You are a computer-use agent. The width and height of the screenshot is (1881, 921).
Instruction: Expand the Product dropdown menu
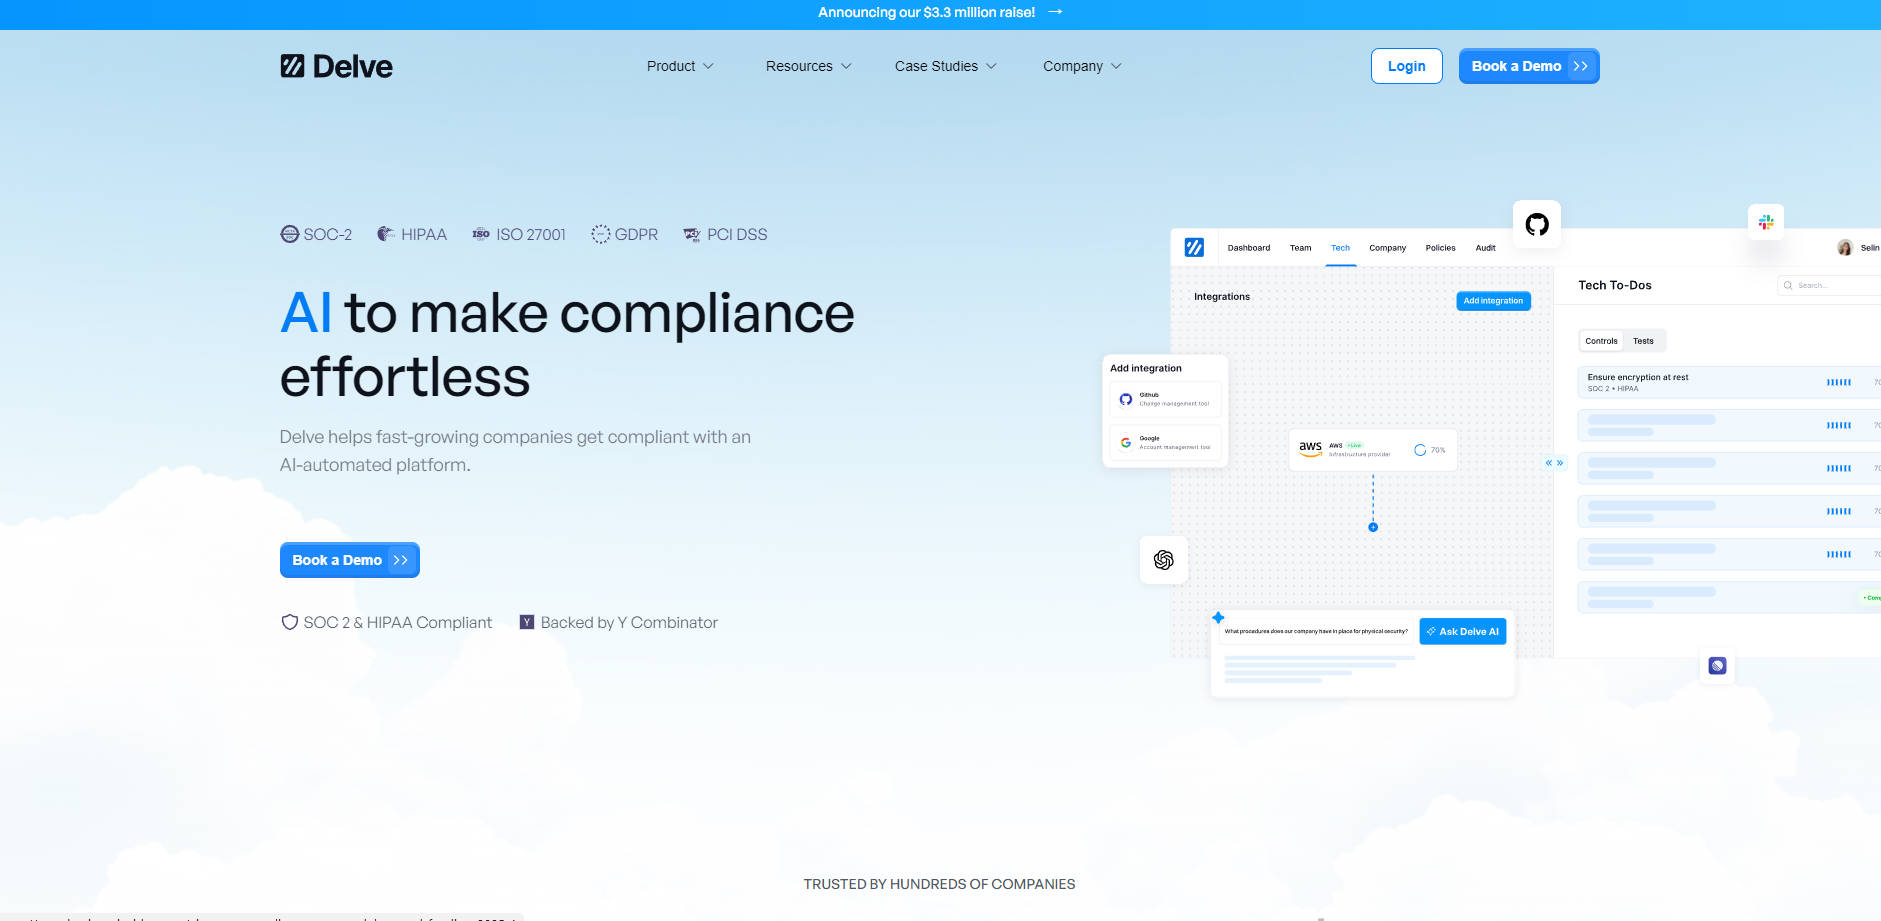[x=680, y=66]
